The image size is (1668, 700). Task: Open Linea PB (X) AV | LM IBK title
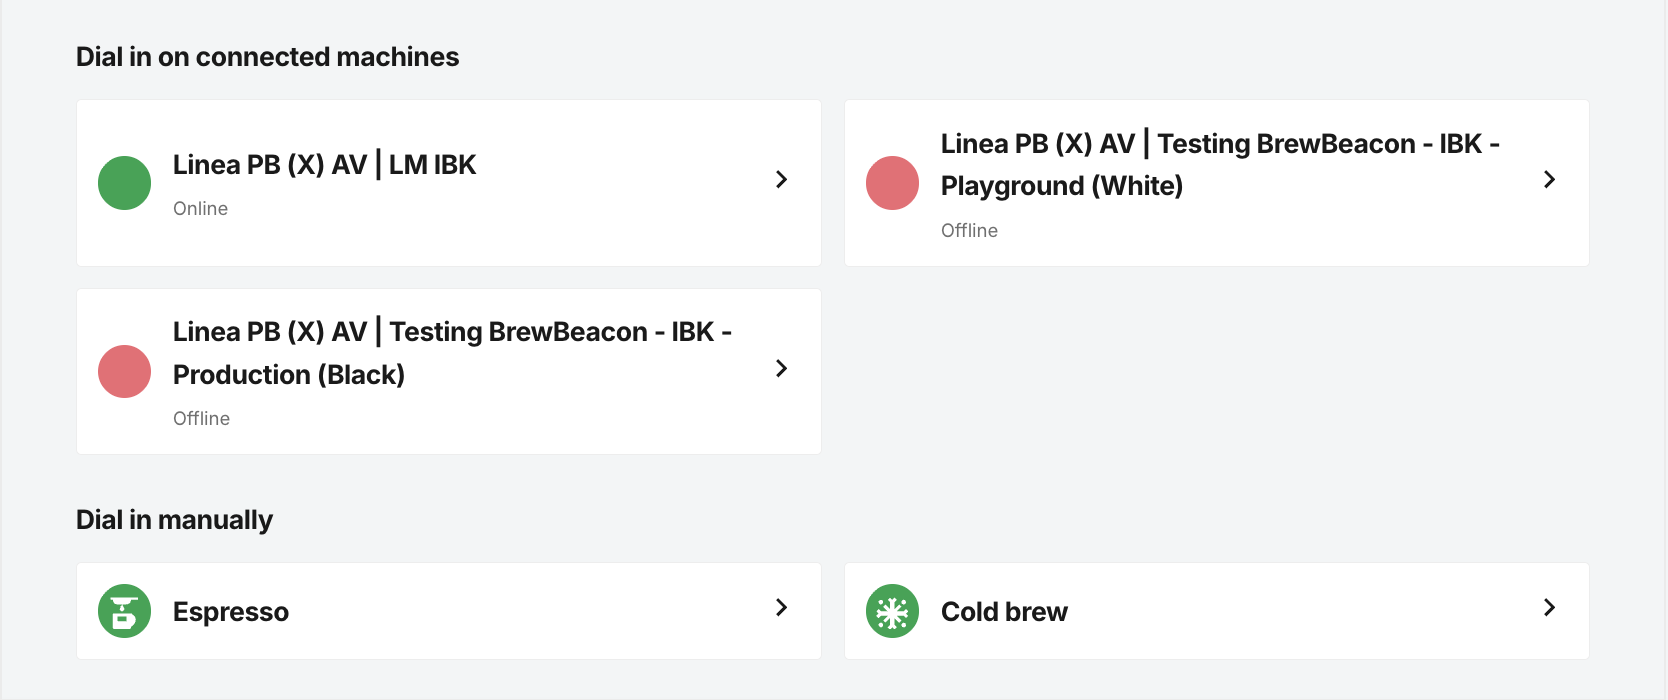[324, 164]
